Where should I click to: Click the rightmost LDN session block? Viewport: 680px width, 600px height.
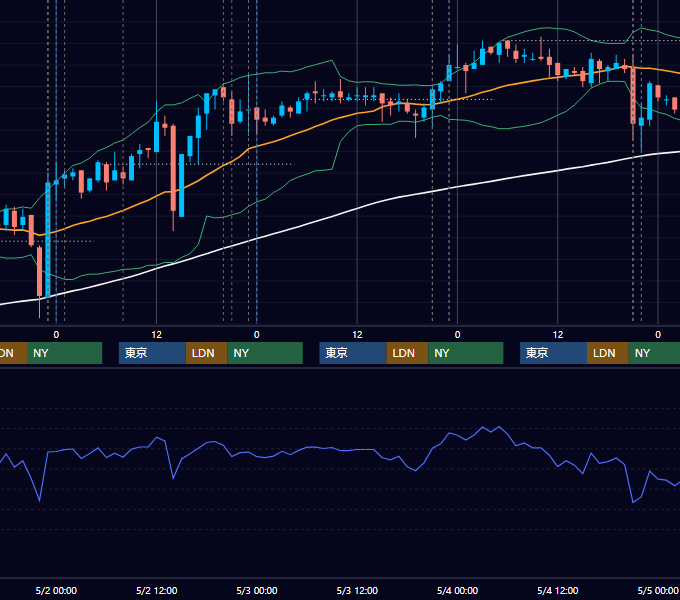tap(608, 353)
